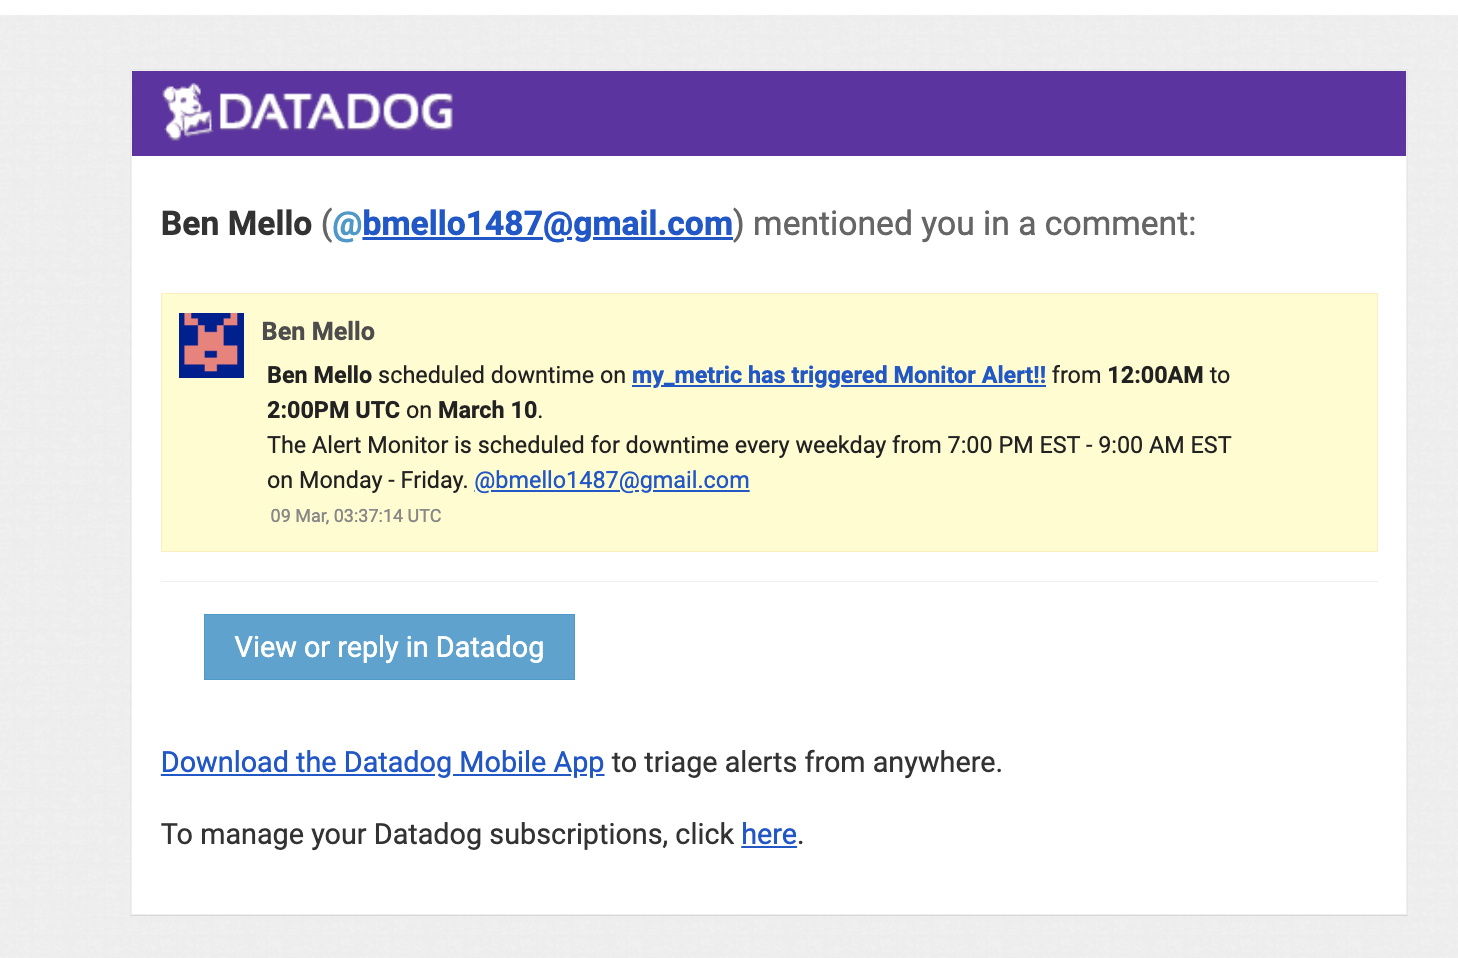Click the Datadog logo in the purple header
This screenshot has width=1458, height=958.
coord(308,111)
